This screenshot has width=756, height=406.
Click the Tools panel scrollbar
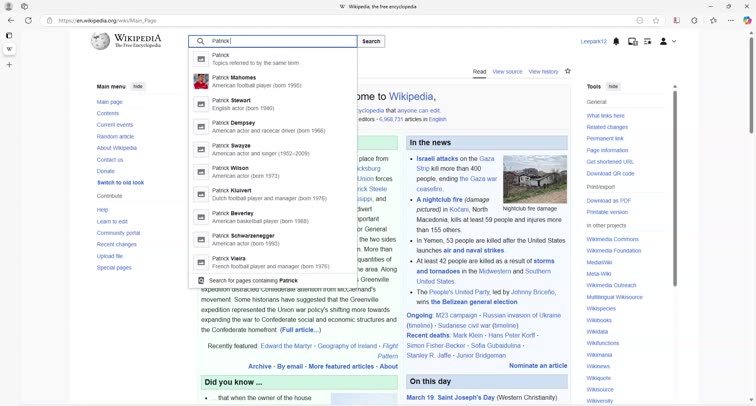[x=675, y=188]
